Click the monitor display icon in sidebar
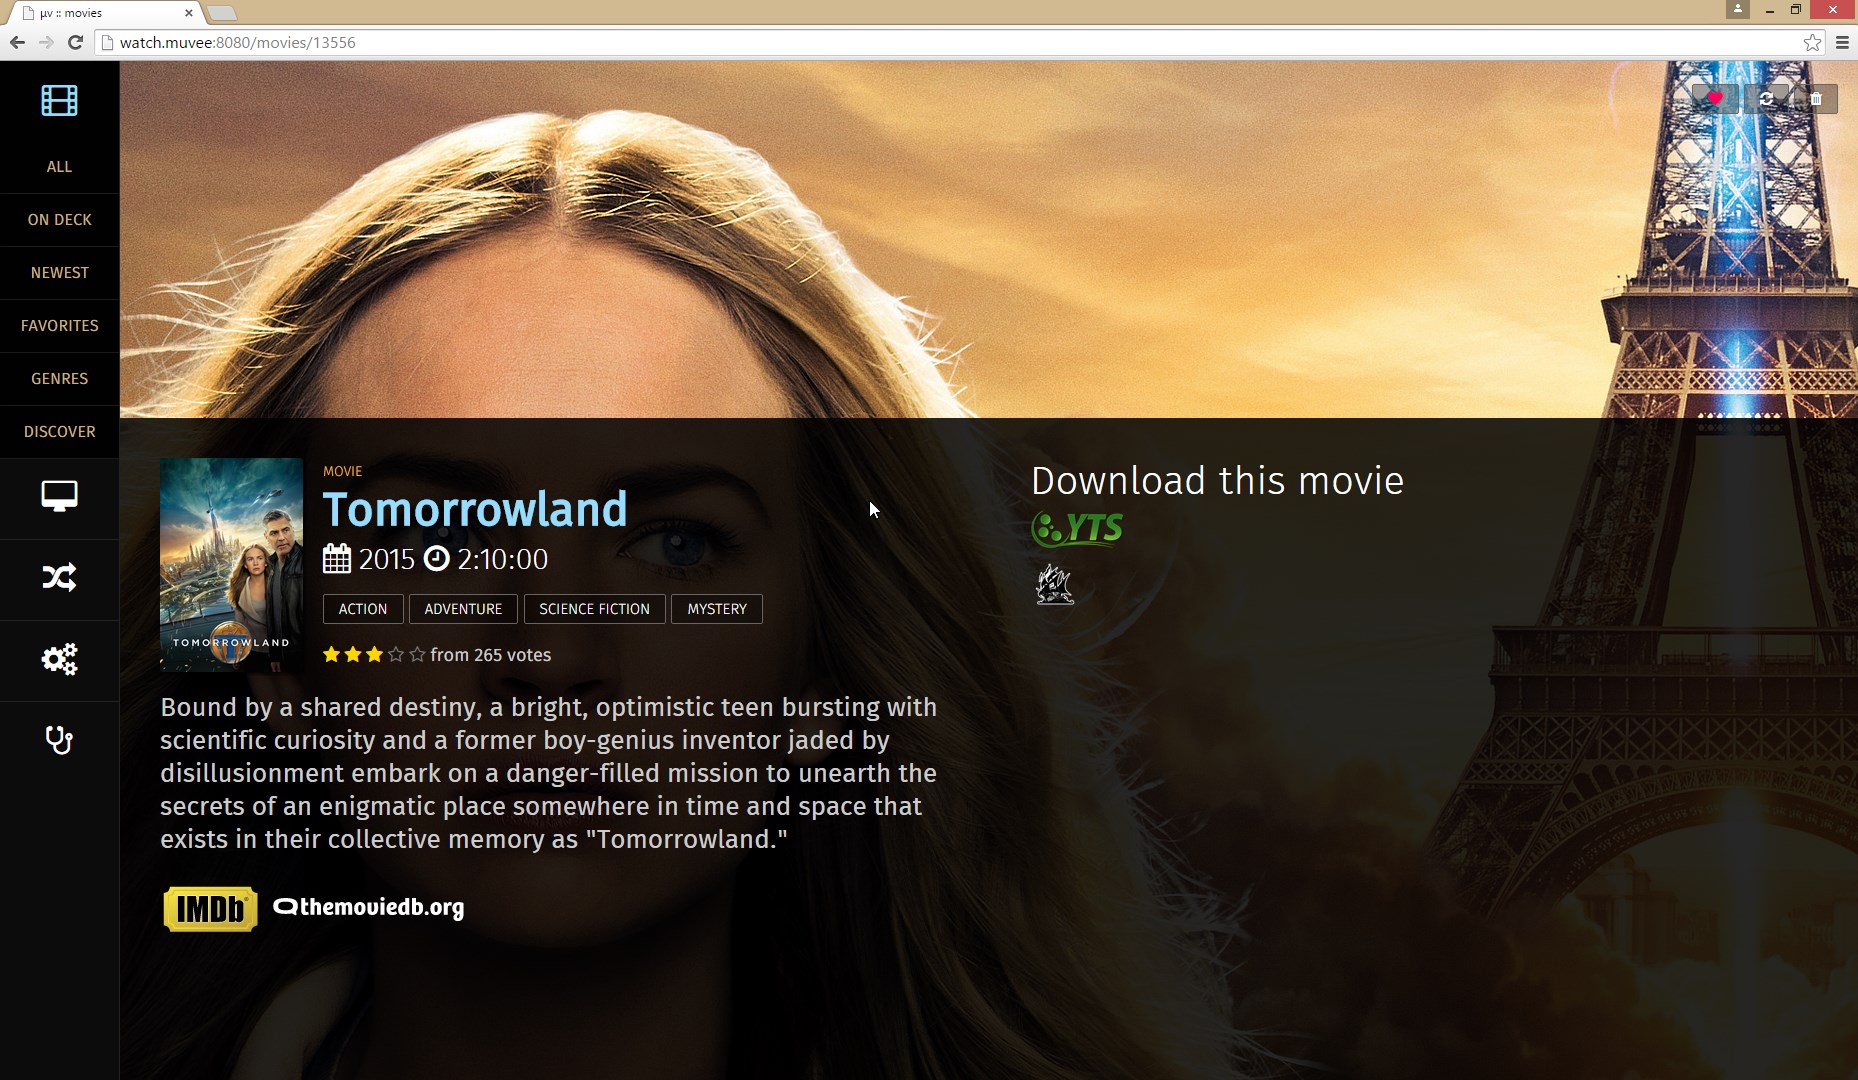 (x=59, y=496)
